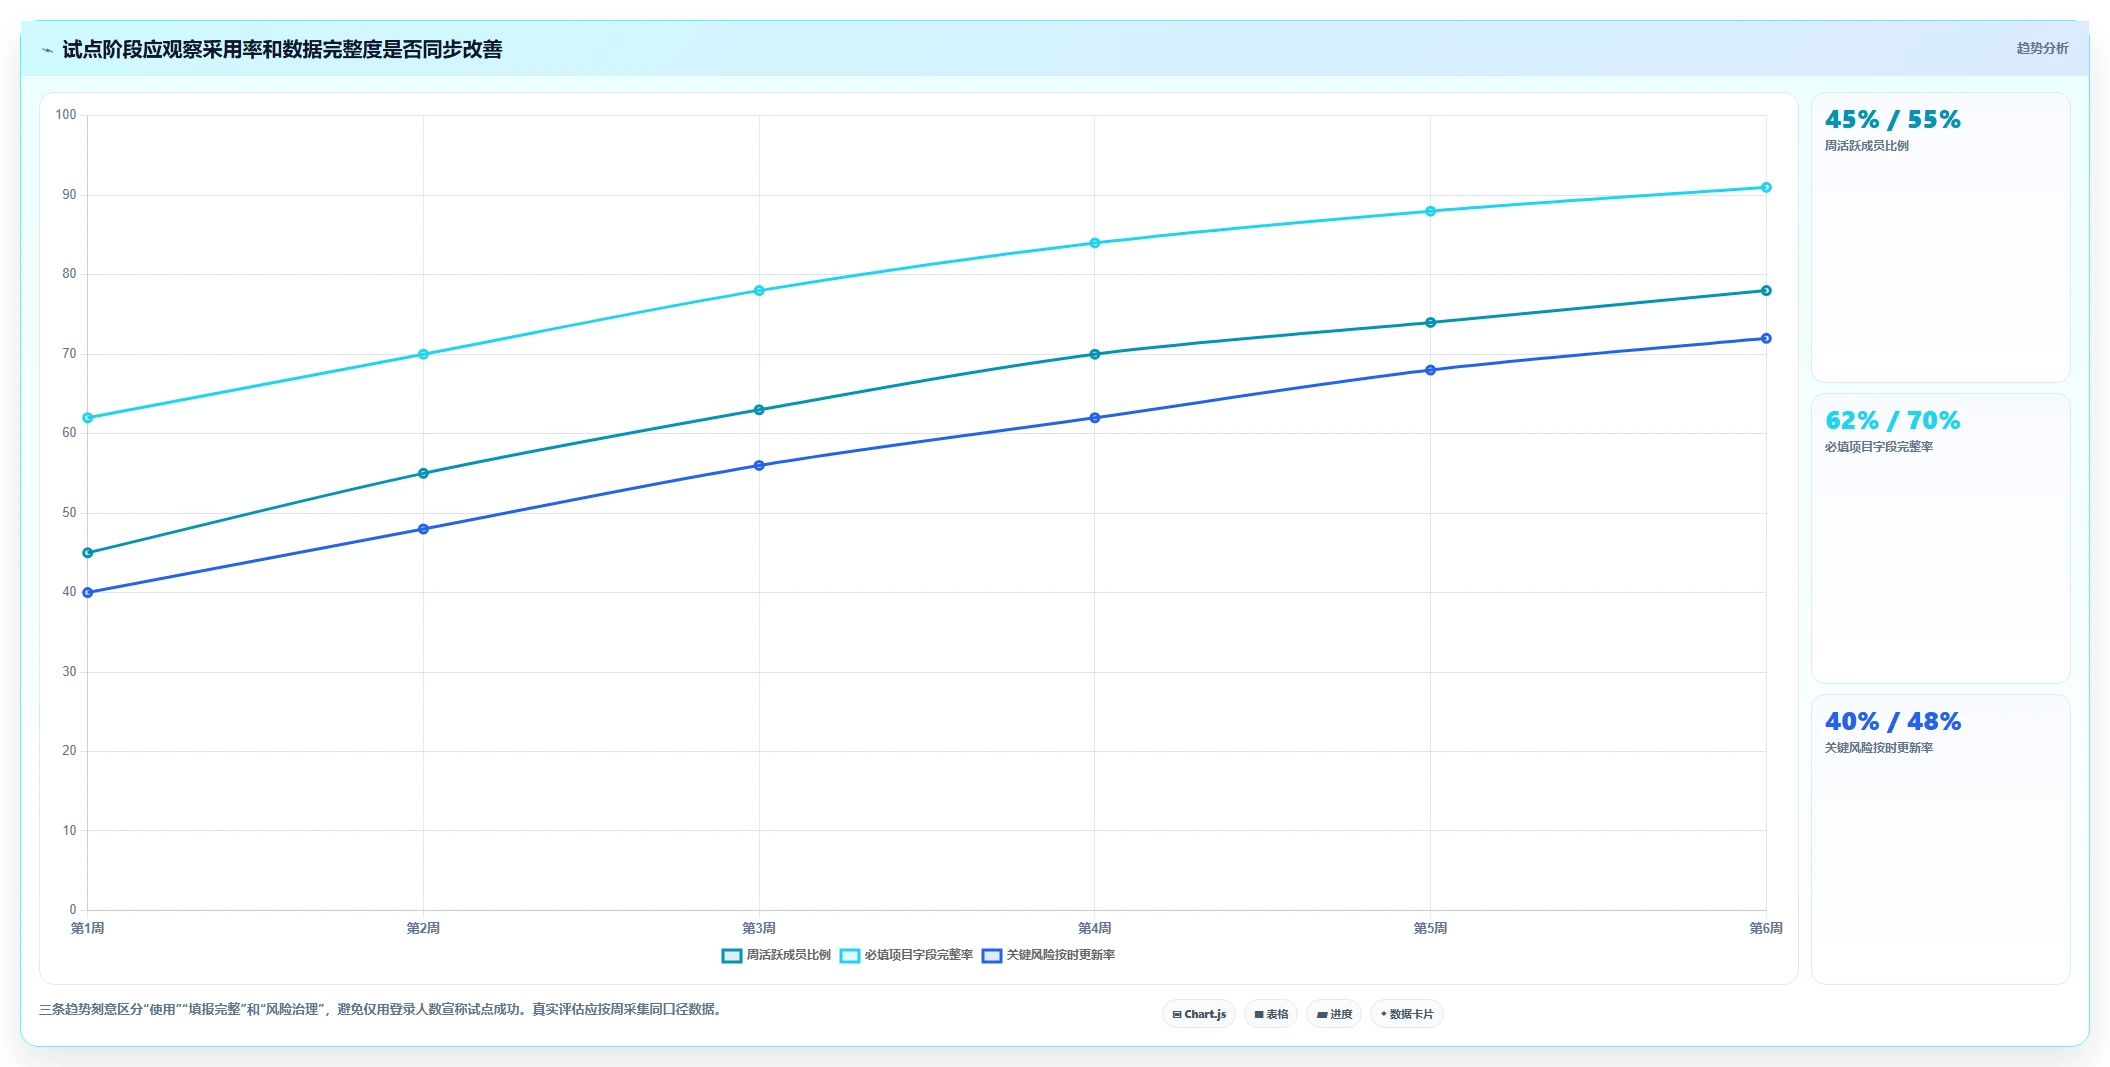Click the footnote starting 三条趋势刻意区分
Viewport: 2110px width, 1067px height.
point(381,1010)
